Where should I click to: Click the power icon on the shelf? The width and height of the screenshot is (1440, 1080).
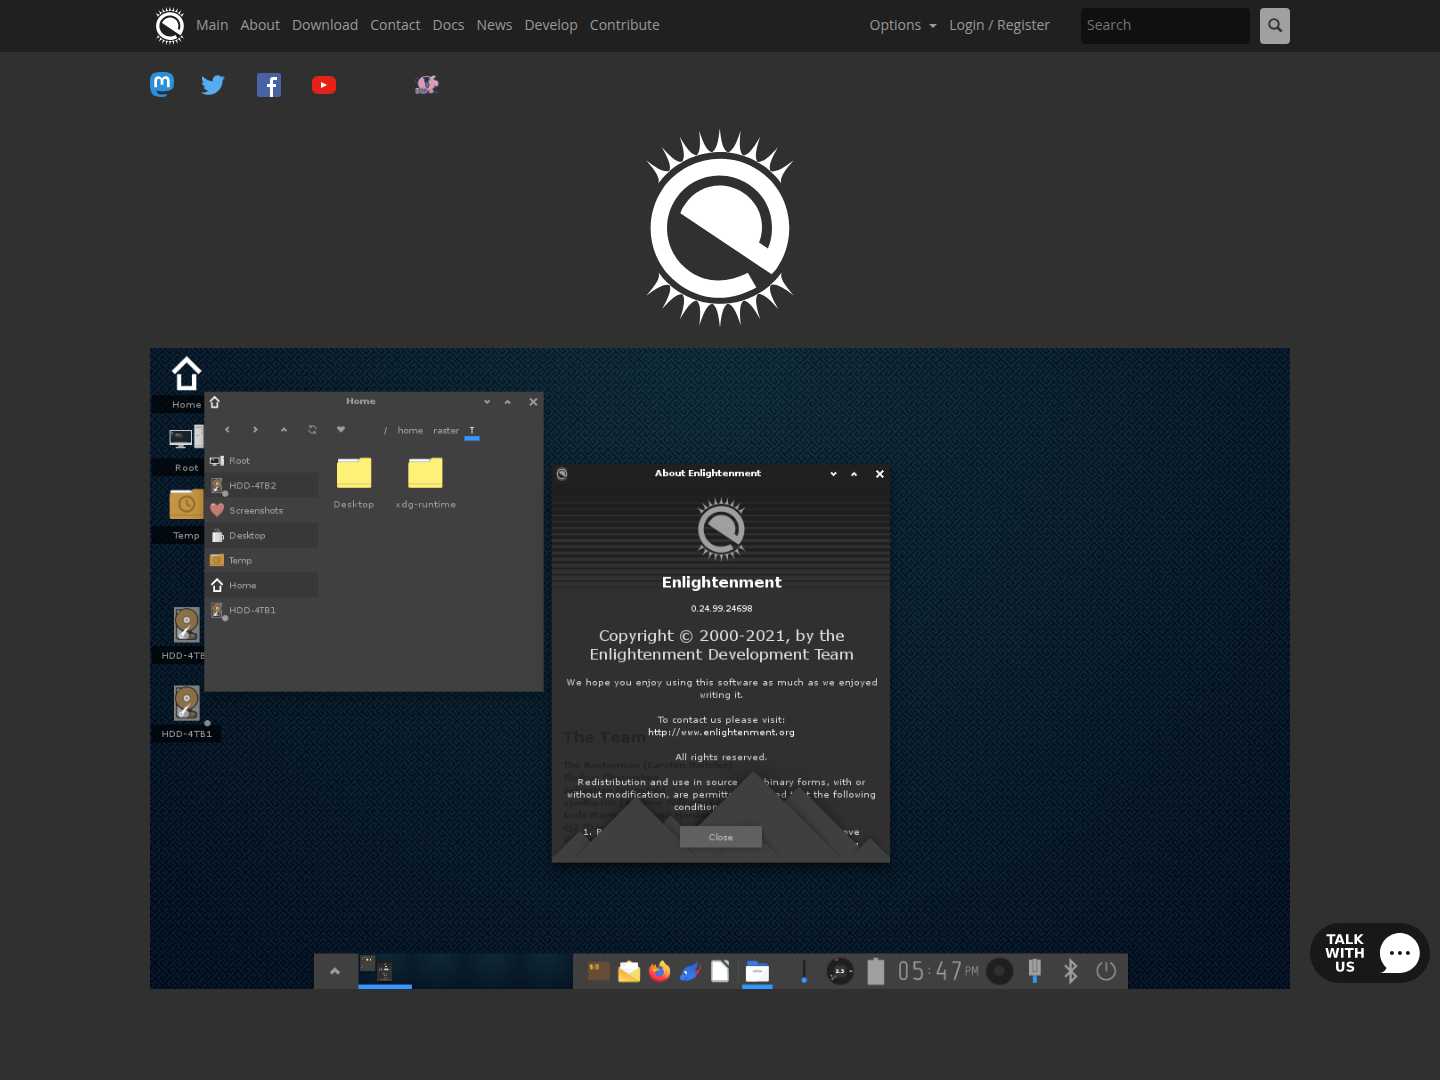[x=1106, y=971]
